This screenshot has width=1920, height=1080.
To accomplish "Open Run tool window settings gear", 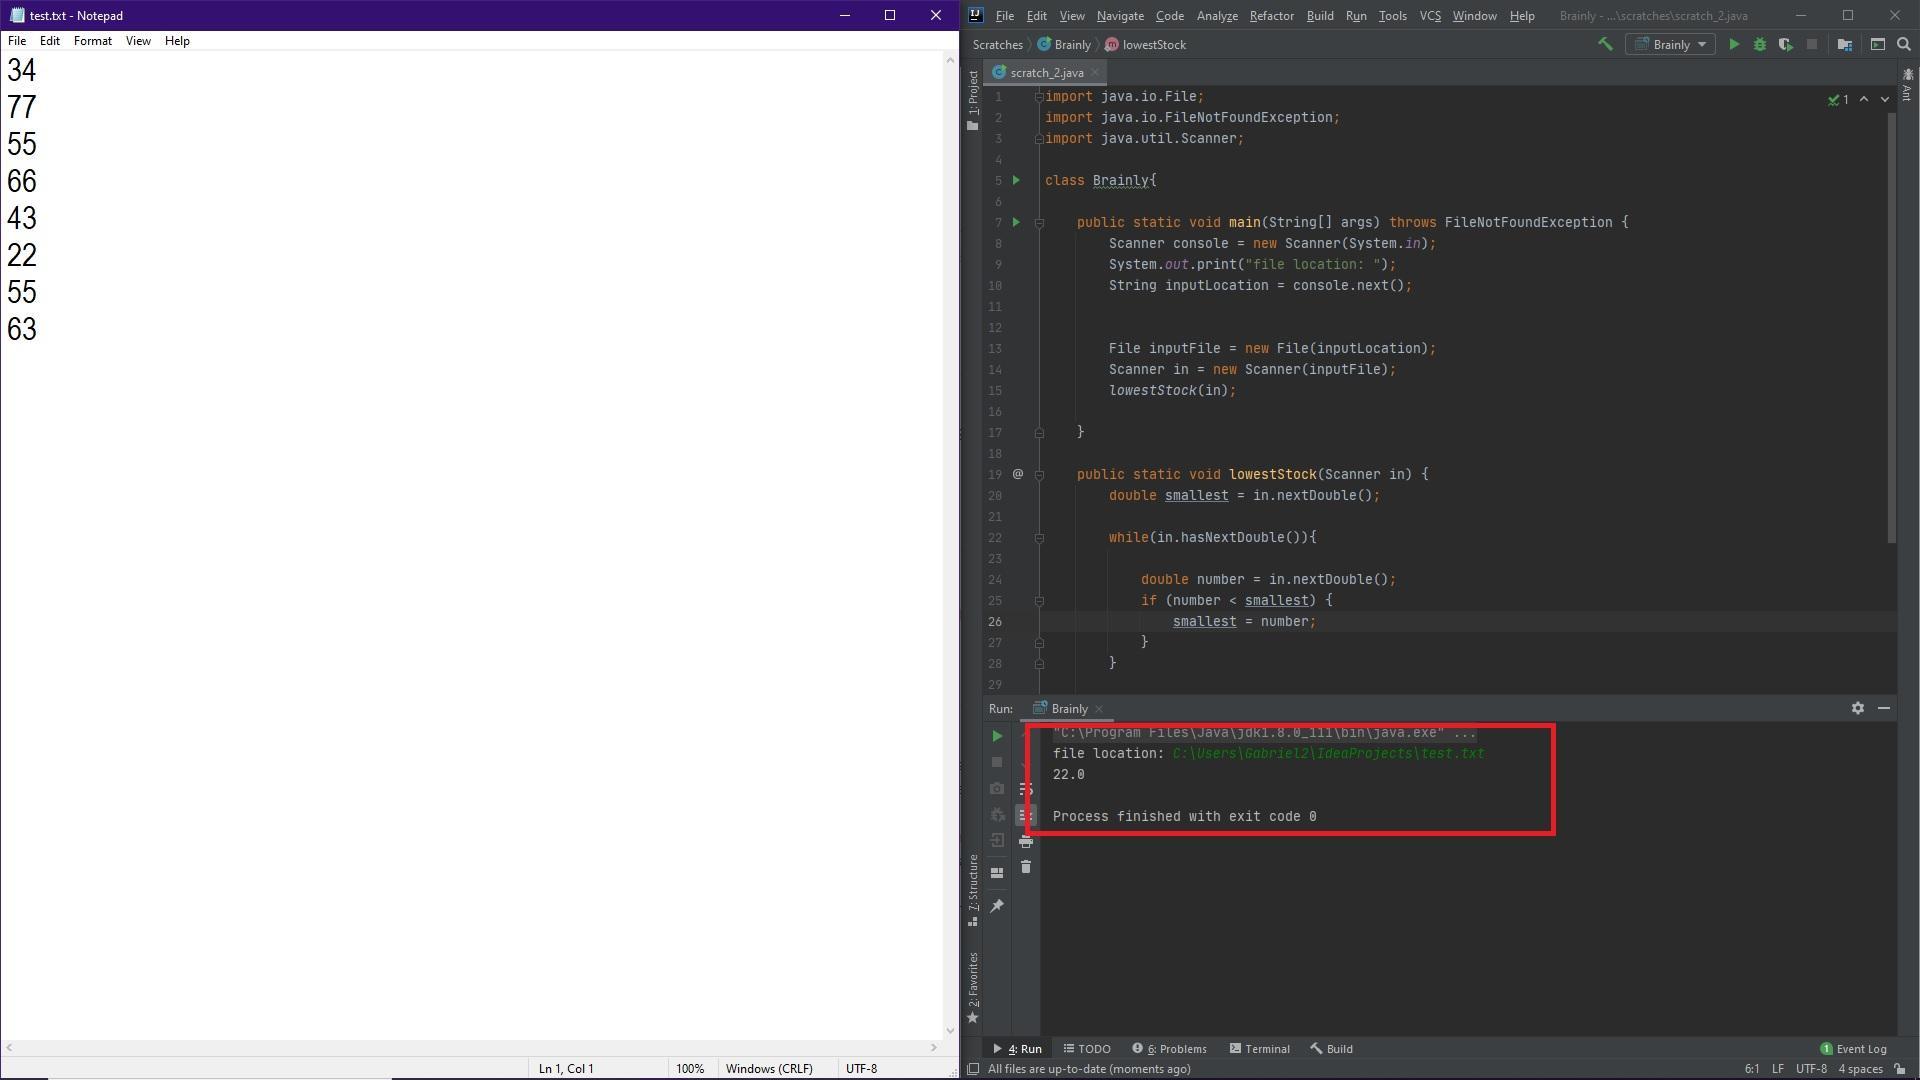I will [x=1858, y=708].
